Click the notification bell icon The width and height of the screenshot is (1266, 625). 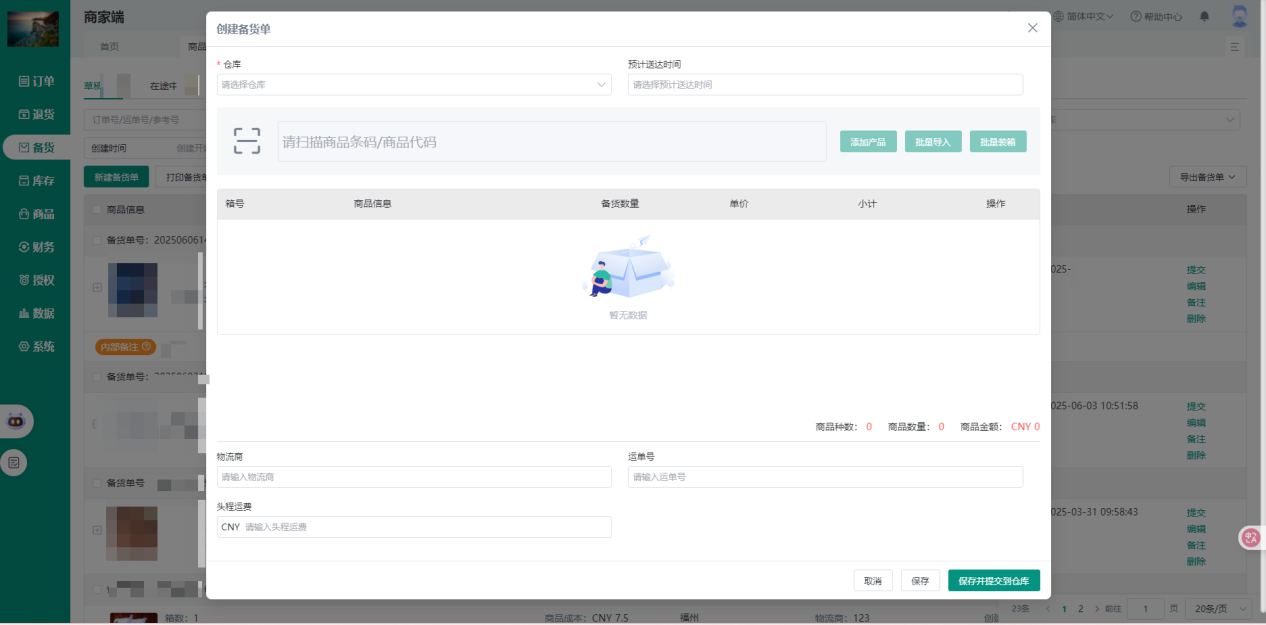click(x=1204, y=17)
